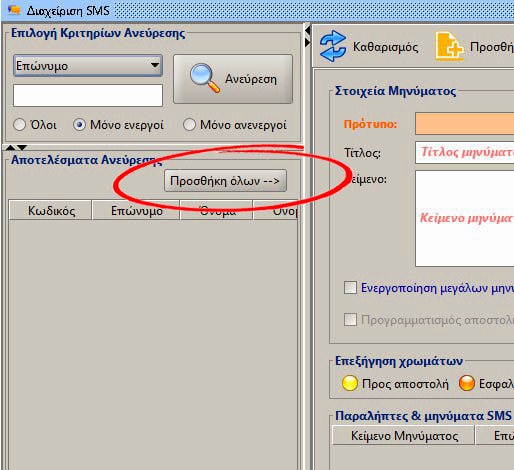Click the Καθαρισμός refresh arrows icon
This screenshot has width=514, height=470.
(333, 46)
